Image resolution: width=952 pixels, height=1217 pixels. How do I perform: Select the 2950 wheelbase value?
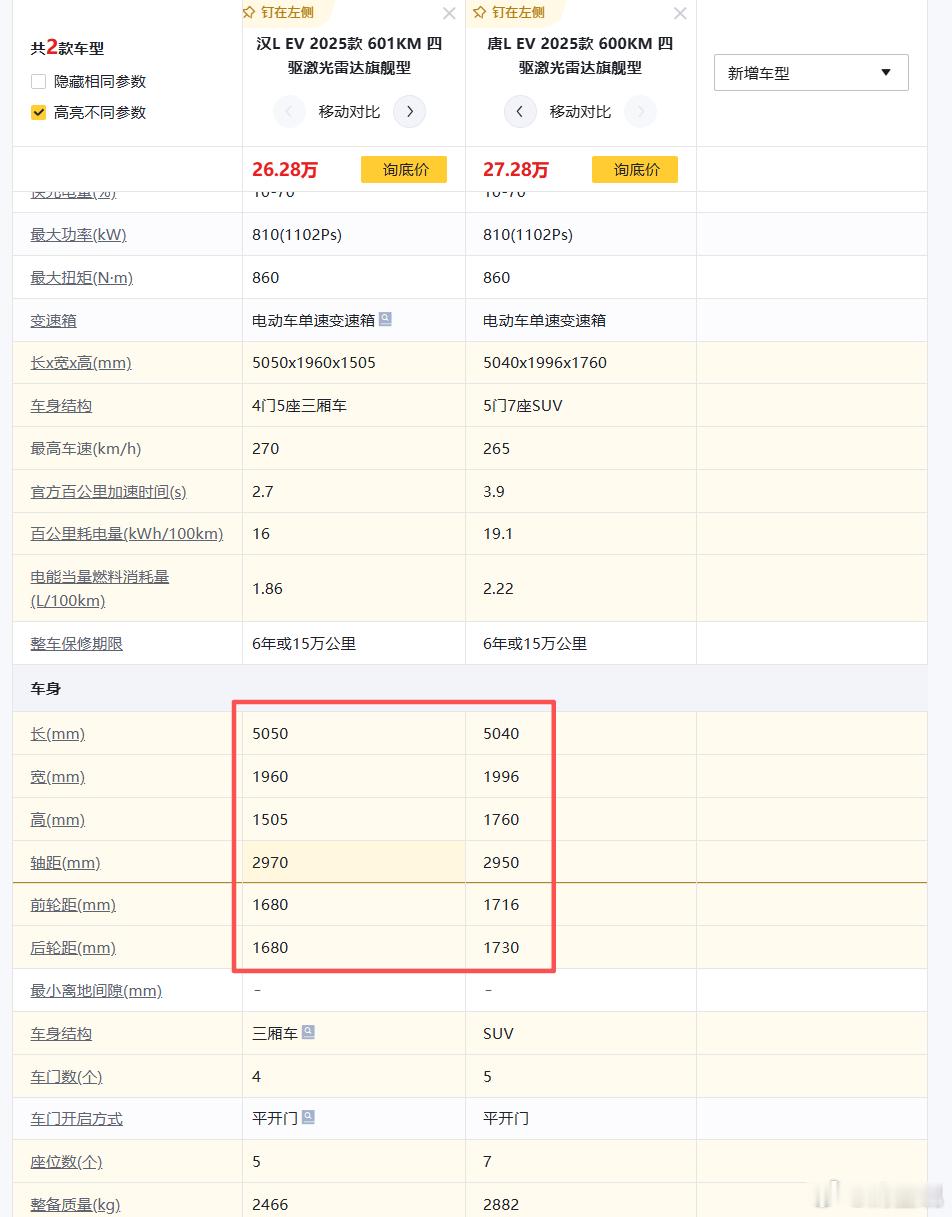[x=501, y=863]
